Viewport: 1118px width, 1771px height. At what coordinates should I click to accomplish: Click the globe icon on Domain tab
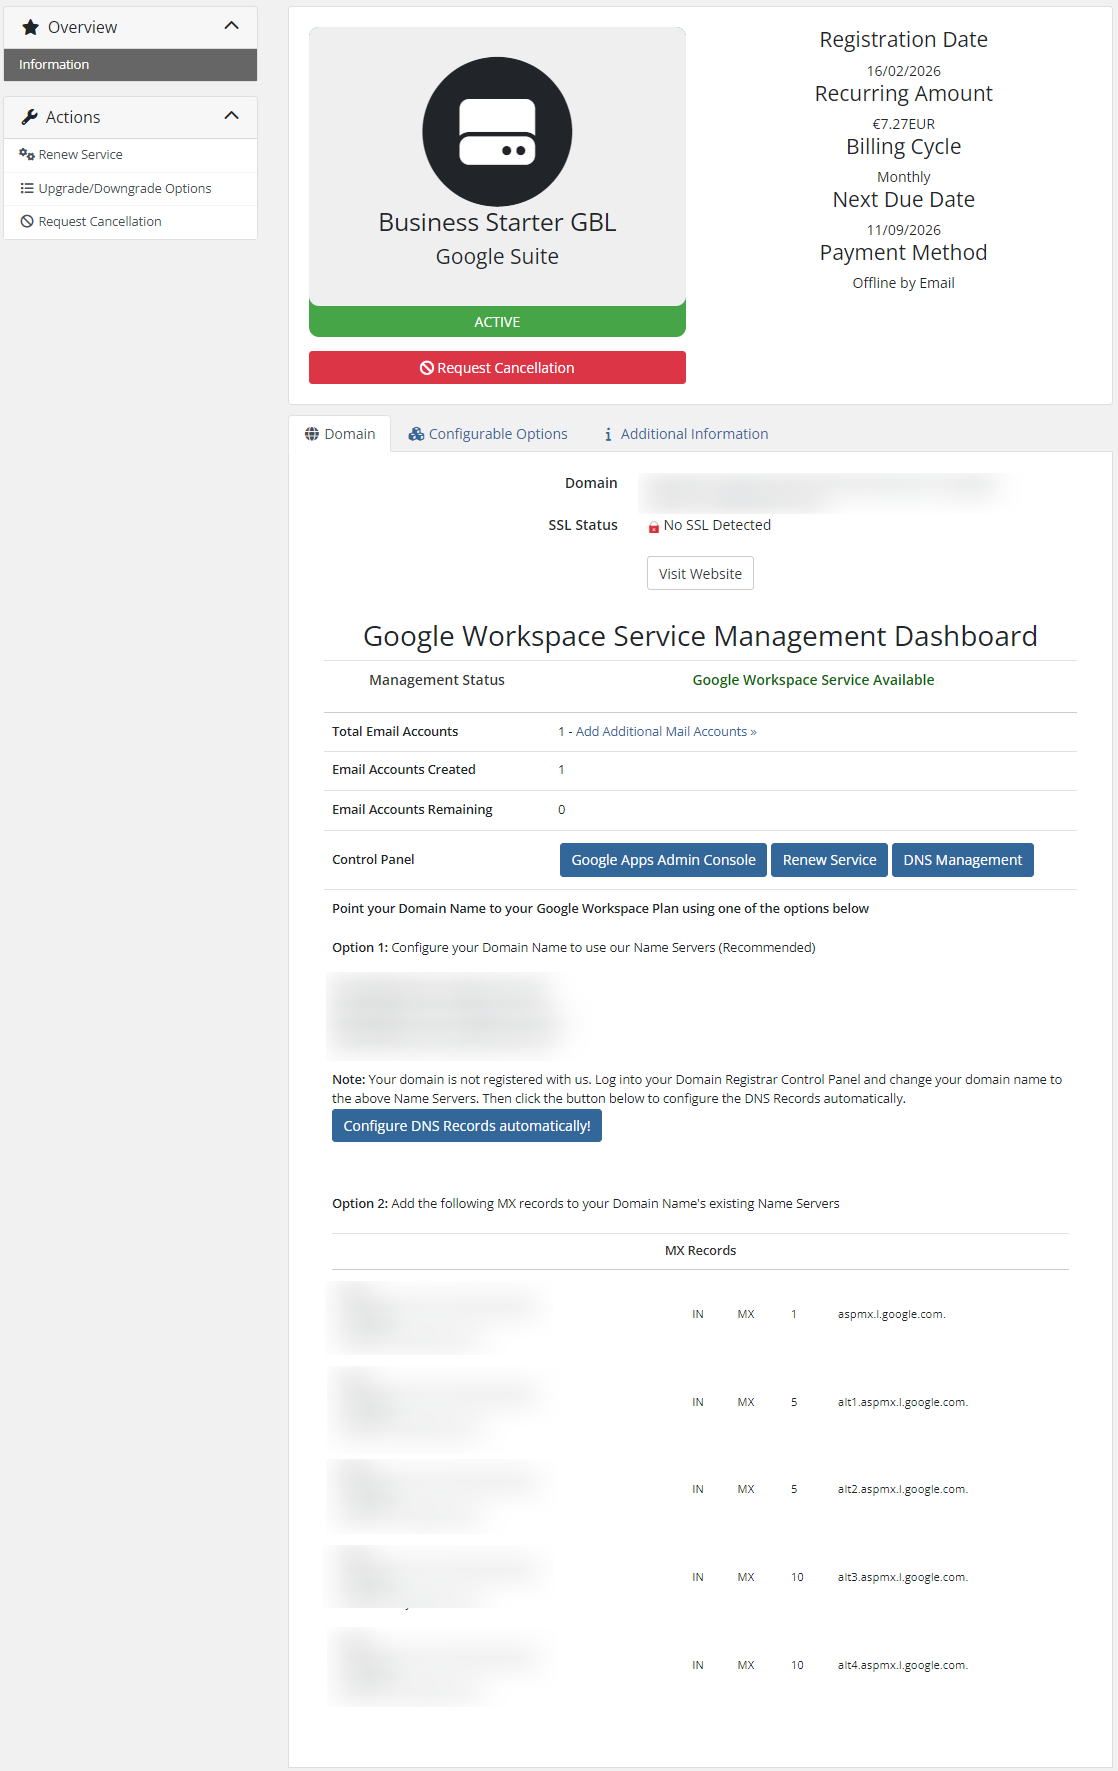312,434
